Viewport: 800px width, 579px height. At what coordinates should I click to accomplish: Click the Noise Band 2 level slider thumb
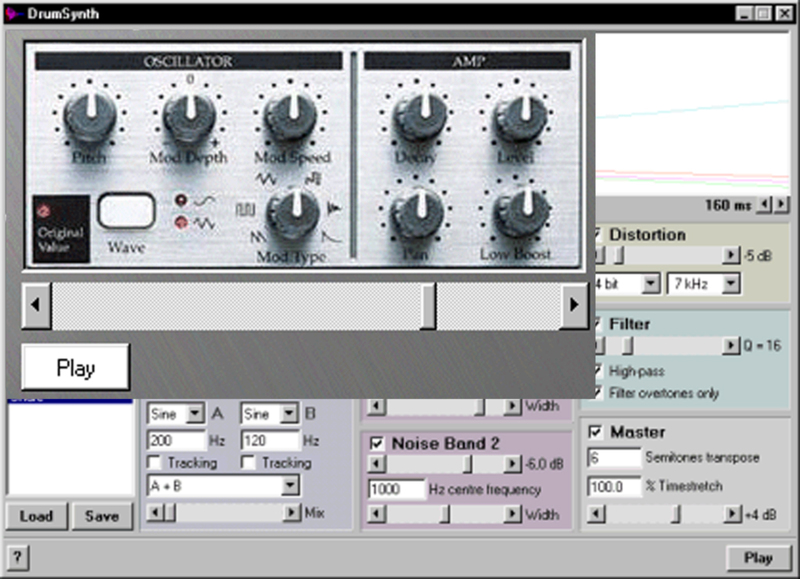tap(467, 464)
